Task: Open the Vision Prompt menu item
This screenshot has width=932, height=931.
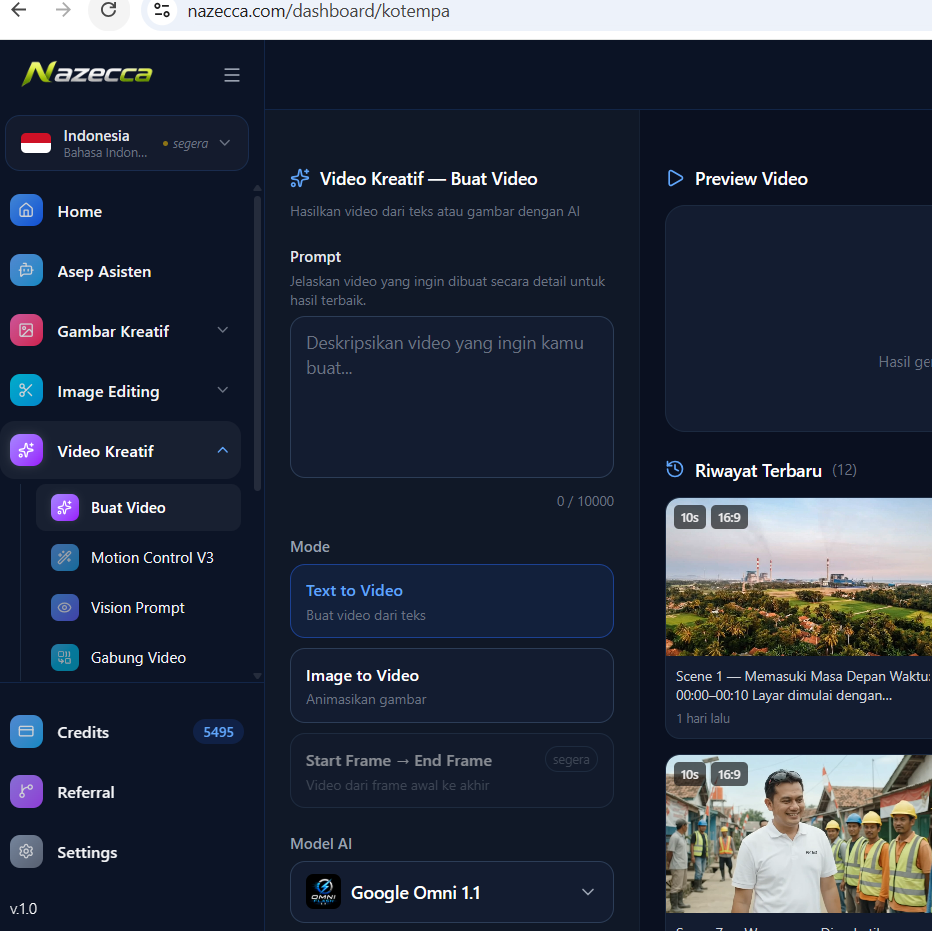Action: pyautogui.click(x=138, y=608)
